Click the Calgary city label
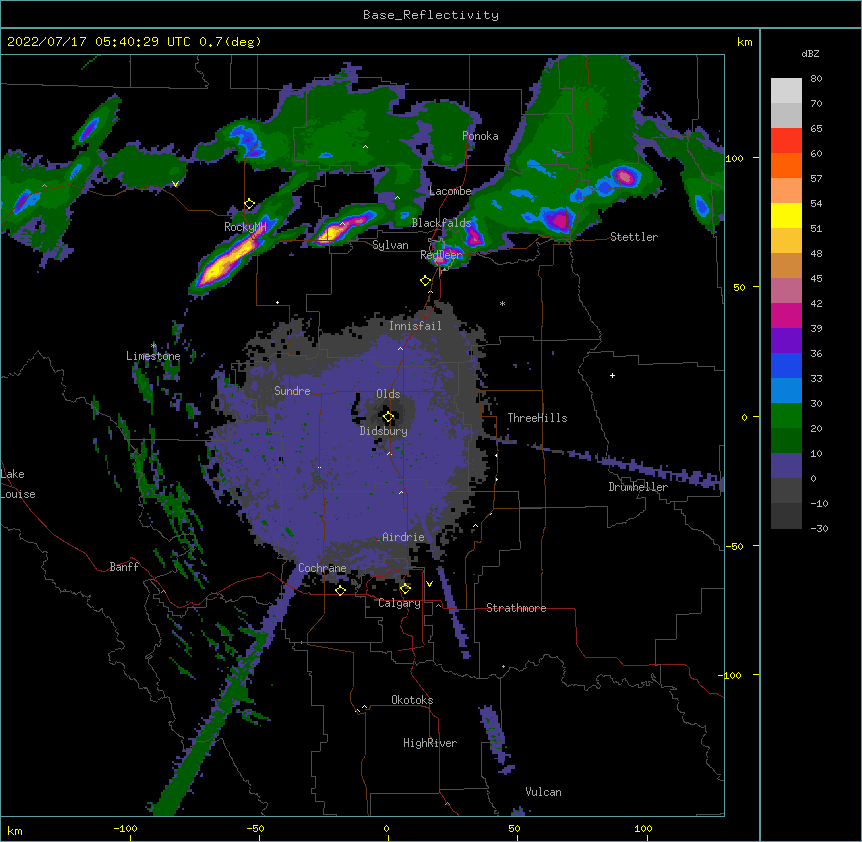 (x=399, y=603)
